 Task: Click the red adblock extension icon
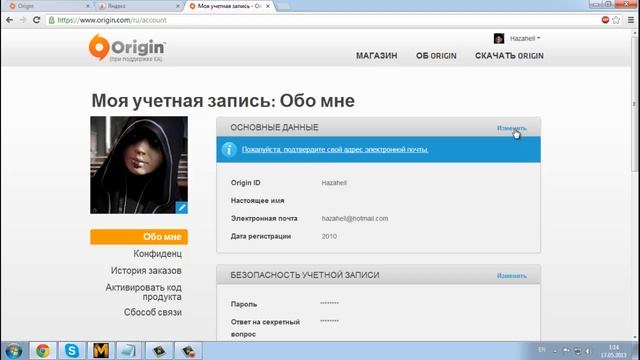[605, 20]
